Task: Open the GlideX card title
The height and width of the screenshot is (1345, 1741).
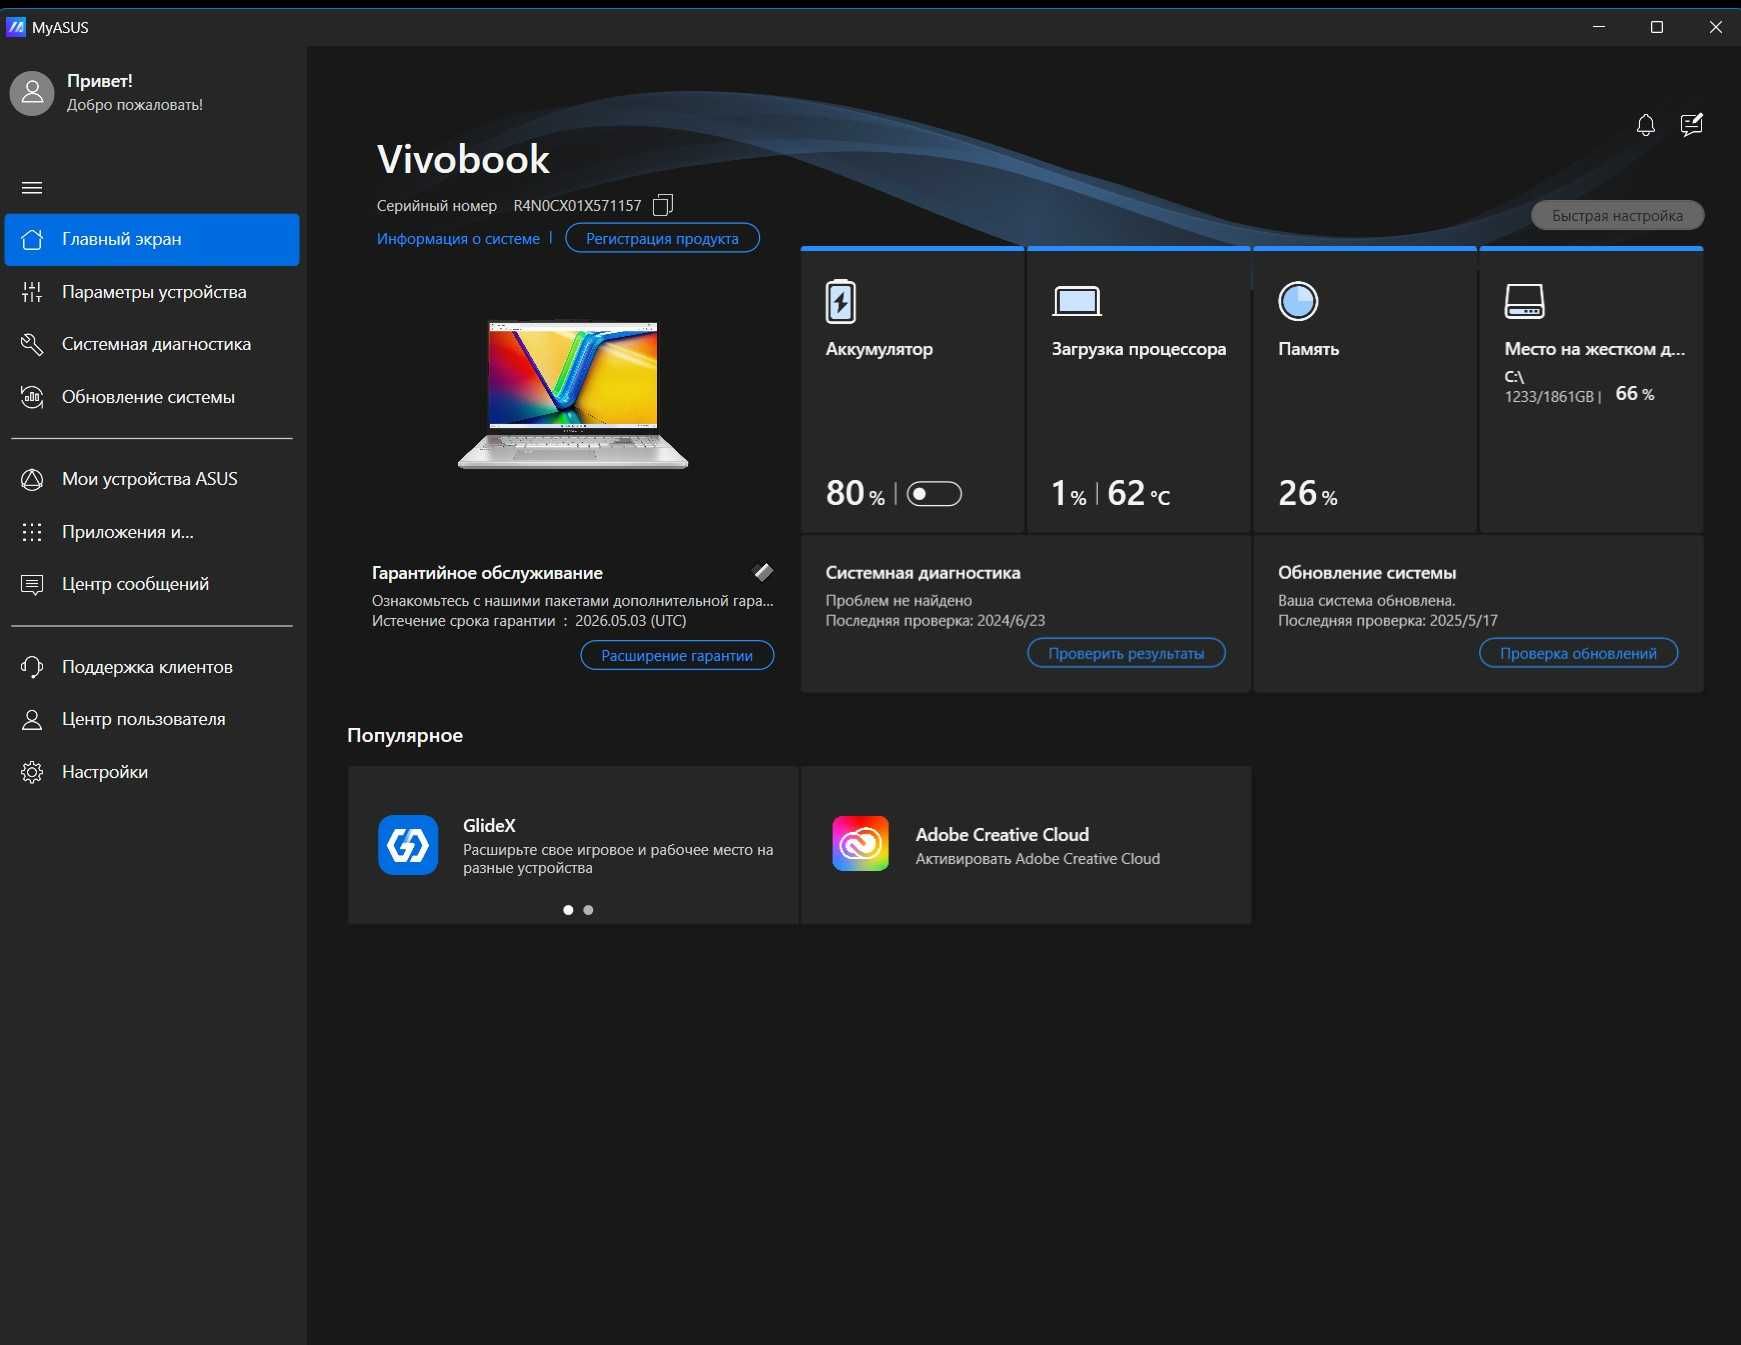Action: click(489, 826)
